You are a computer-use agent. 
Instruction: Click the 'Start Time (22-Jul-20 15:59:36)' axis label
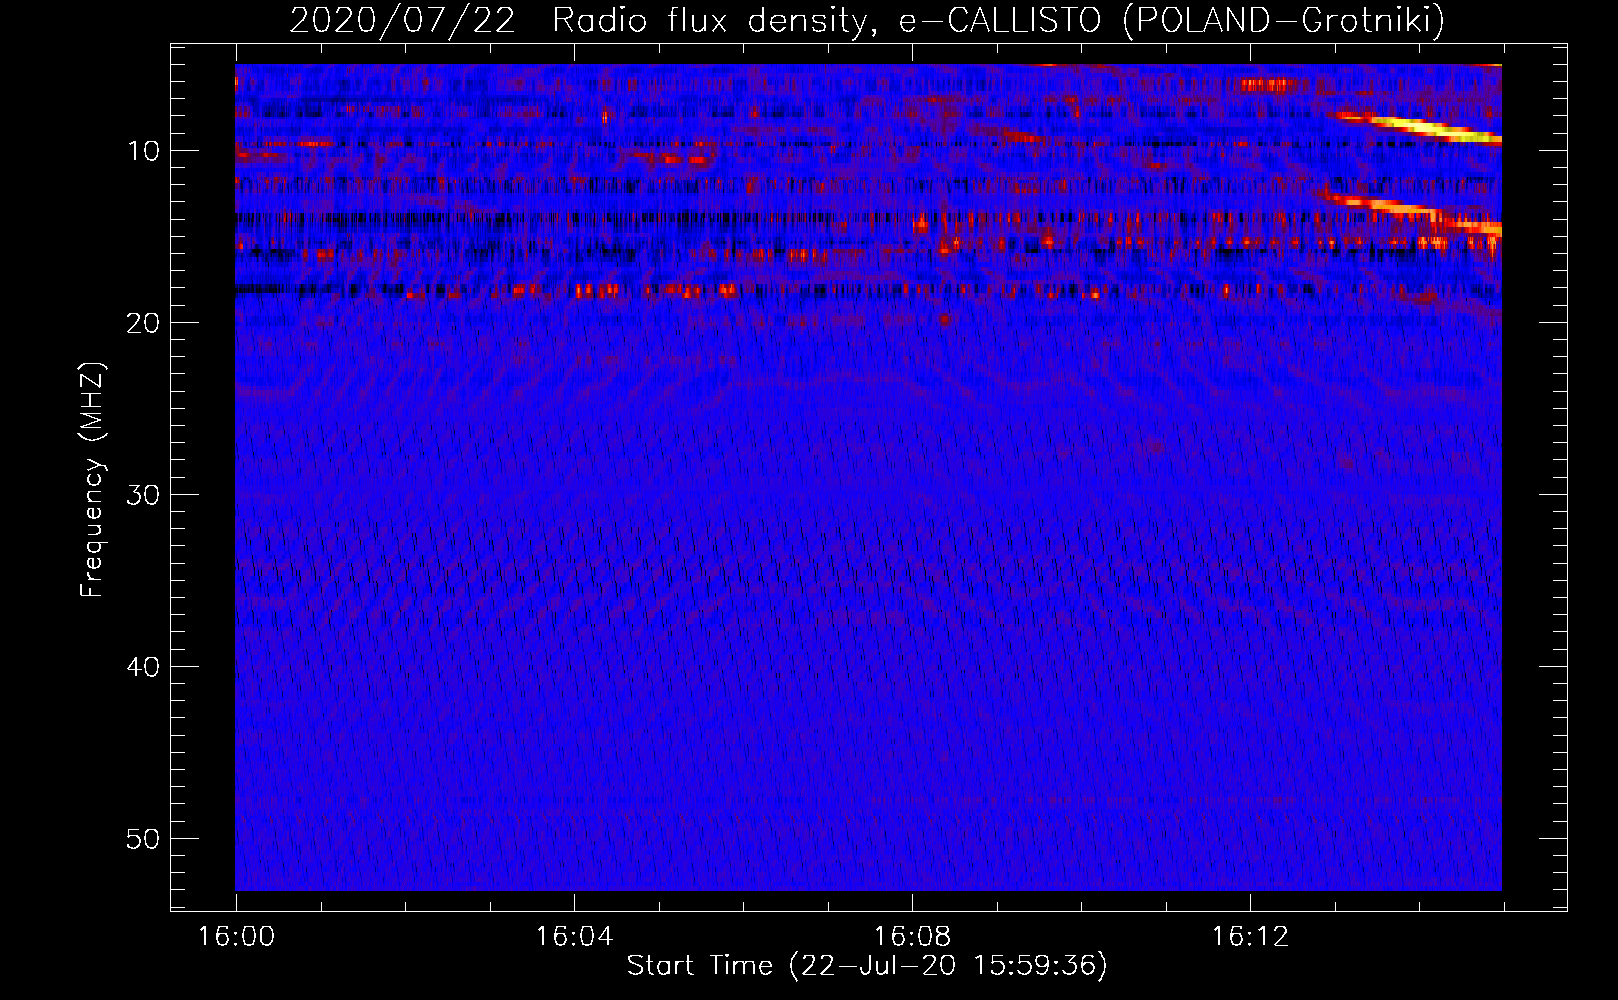click(867, 966)
